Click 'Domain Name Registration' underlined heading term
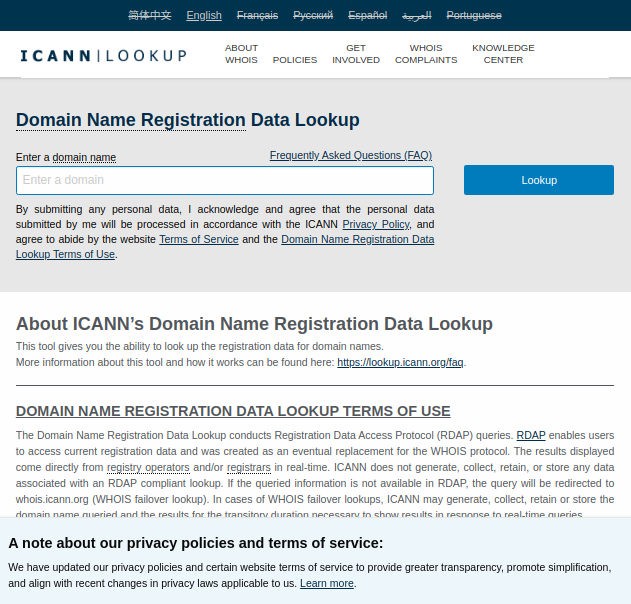Screen dimensions: 631x604 tap(131, 120)
